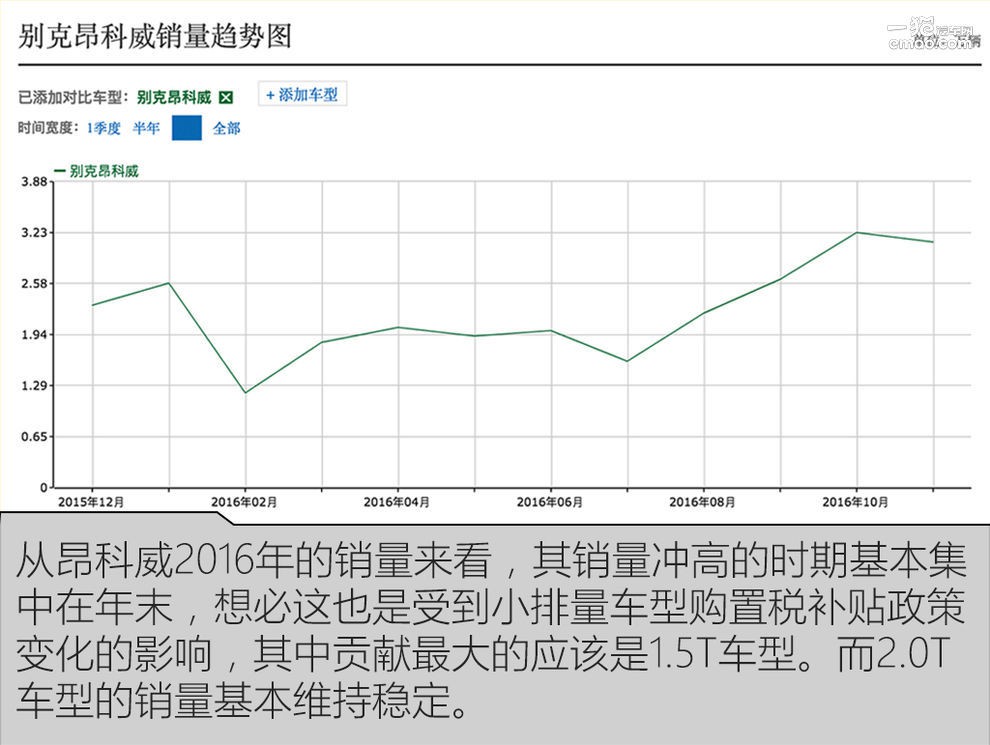990x745 pixels.
Task: Click the 时间宽度 label
Action: coord(49,128)
